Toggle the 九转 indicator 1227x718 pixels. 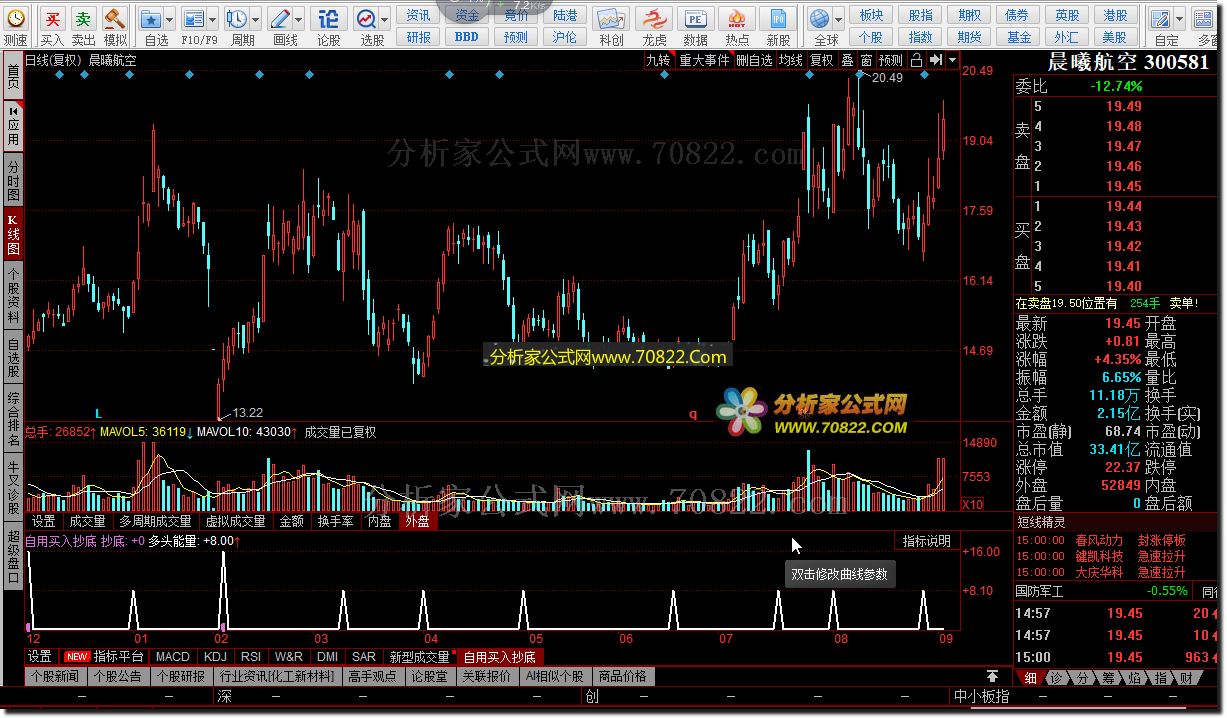coord(658,60)
